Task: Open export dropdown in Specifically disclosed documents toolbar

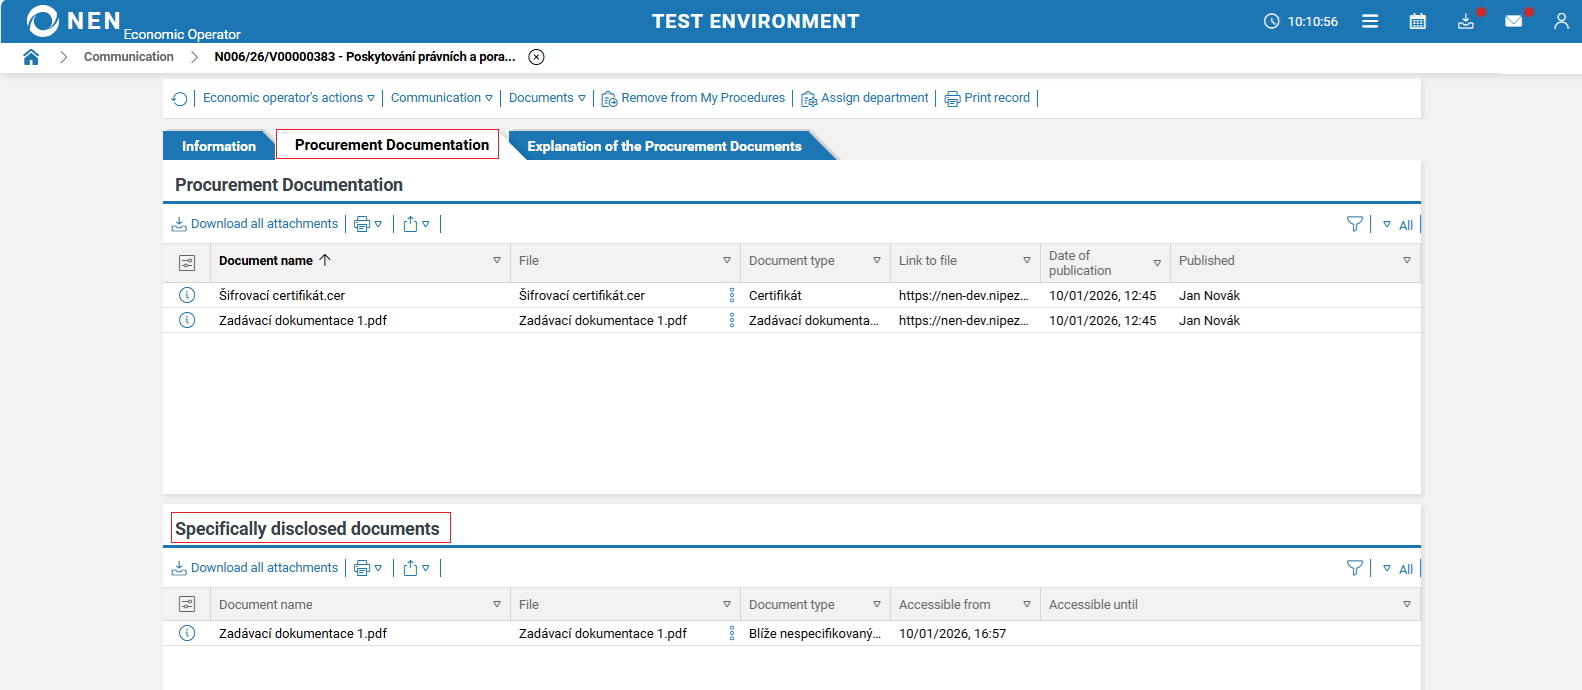Action: point(416,568)
